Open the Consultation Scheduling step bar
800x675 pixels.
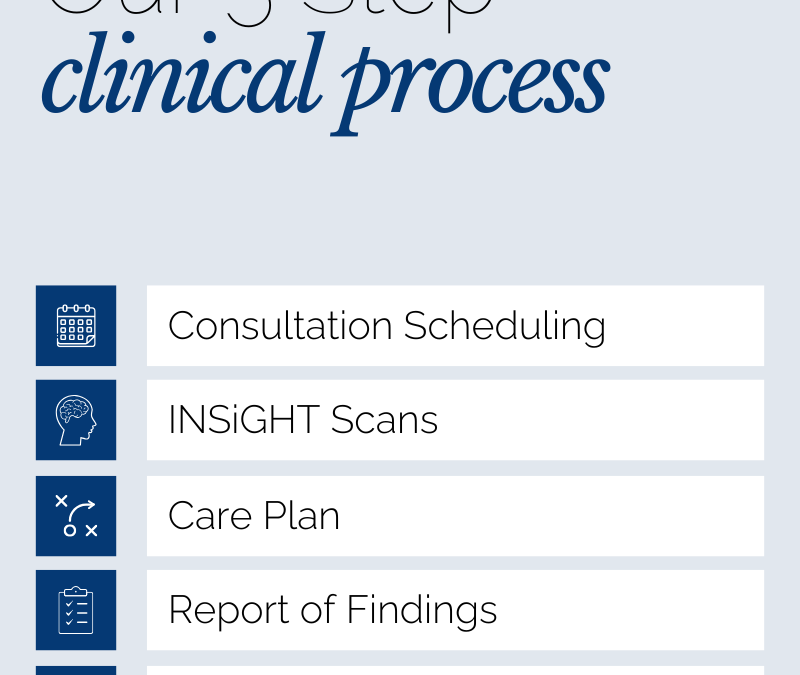tap(455, 326)
